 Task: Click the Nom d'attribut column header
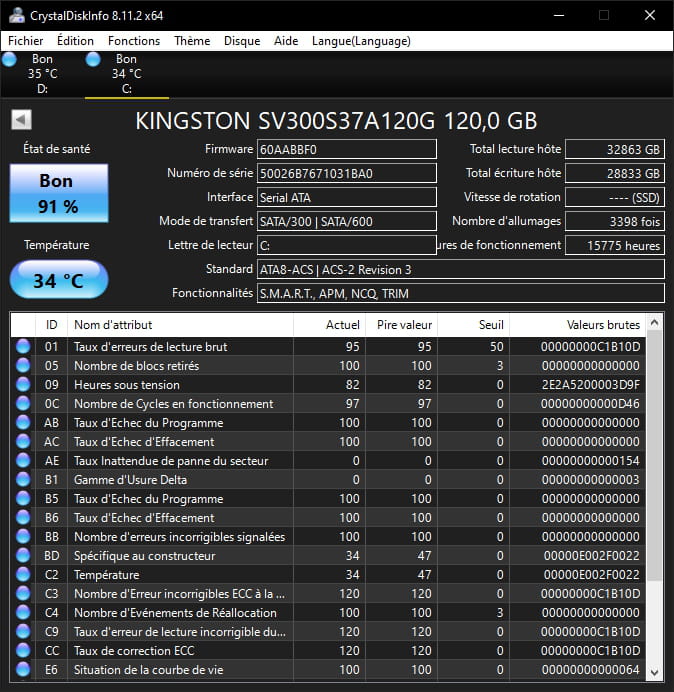click(181, 325)
